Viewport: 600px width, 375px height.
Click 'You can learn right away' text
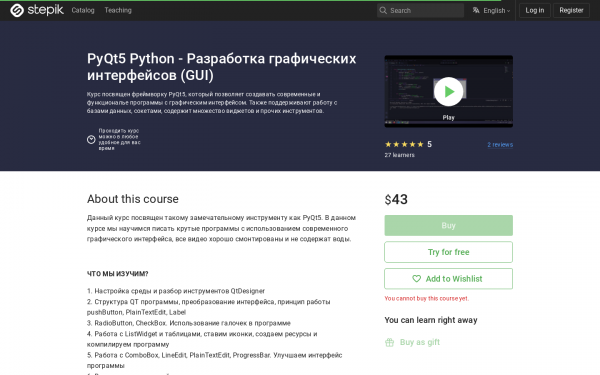(x=431, y=320)
